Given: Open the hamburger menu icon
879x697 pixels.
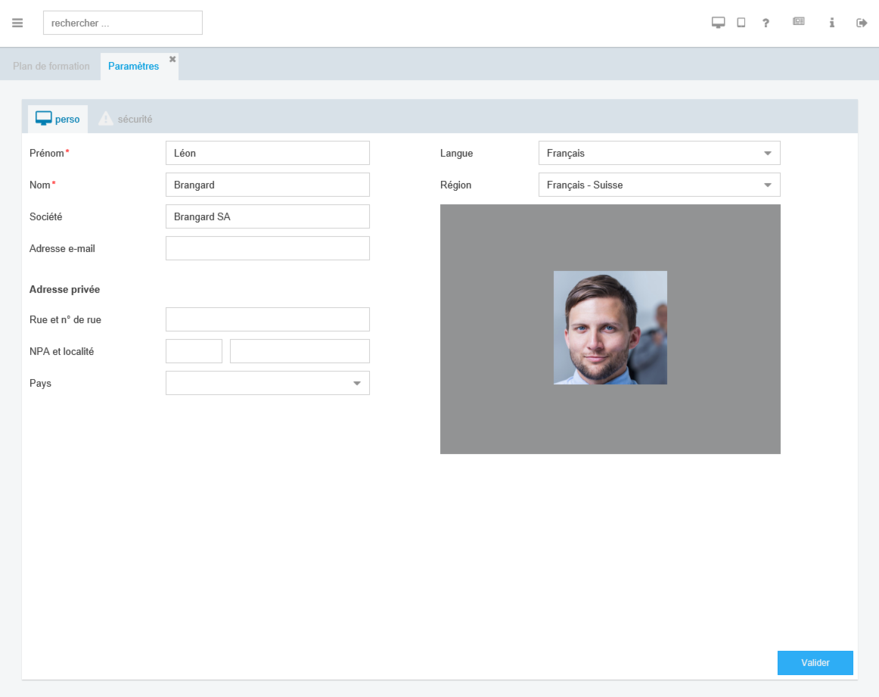Looking at the screenshot, I should [x=17, y=23].
